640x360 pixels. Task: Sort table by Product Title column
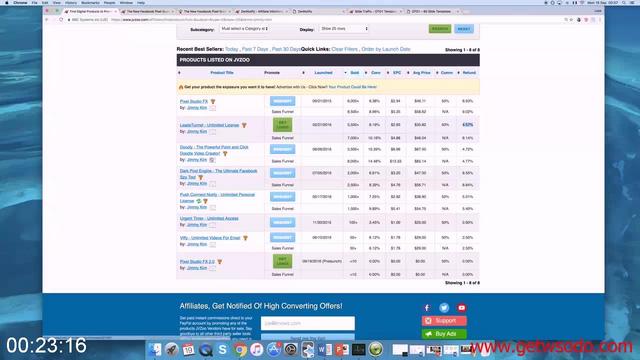(222, 73)
